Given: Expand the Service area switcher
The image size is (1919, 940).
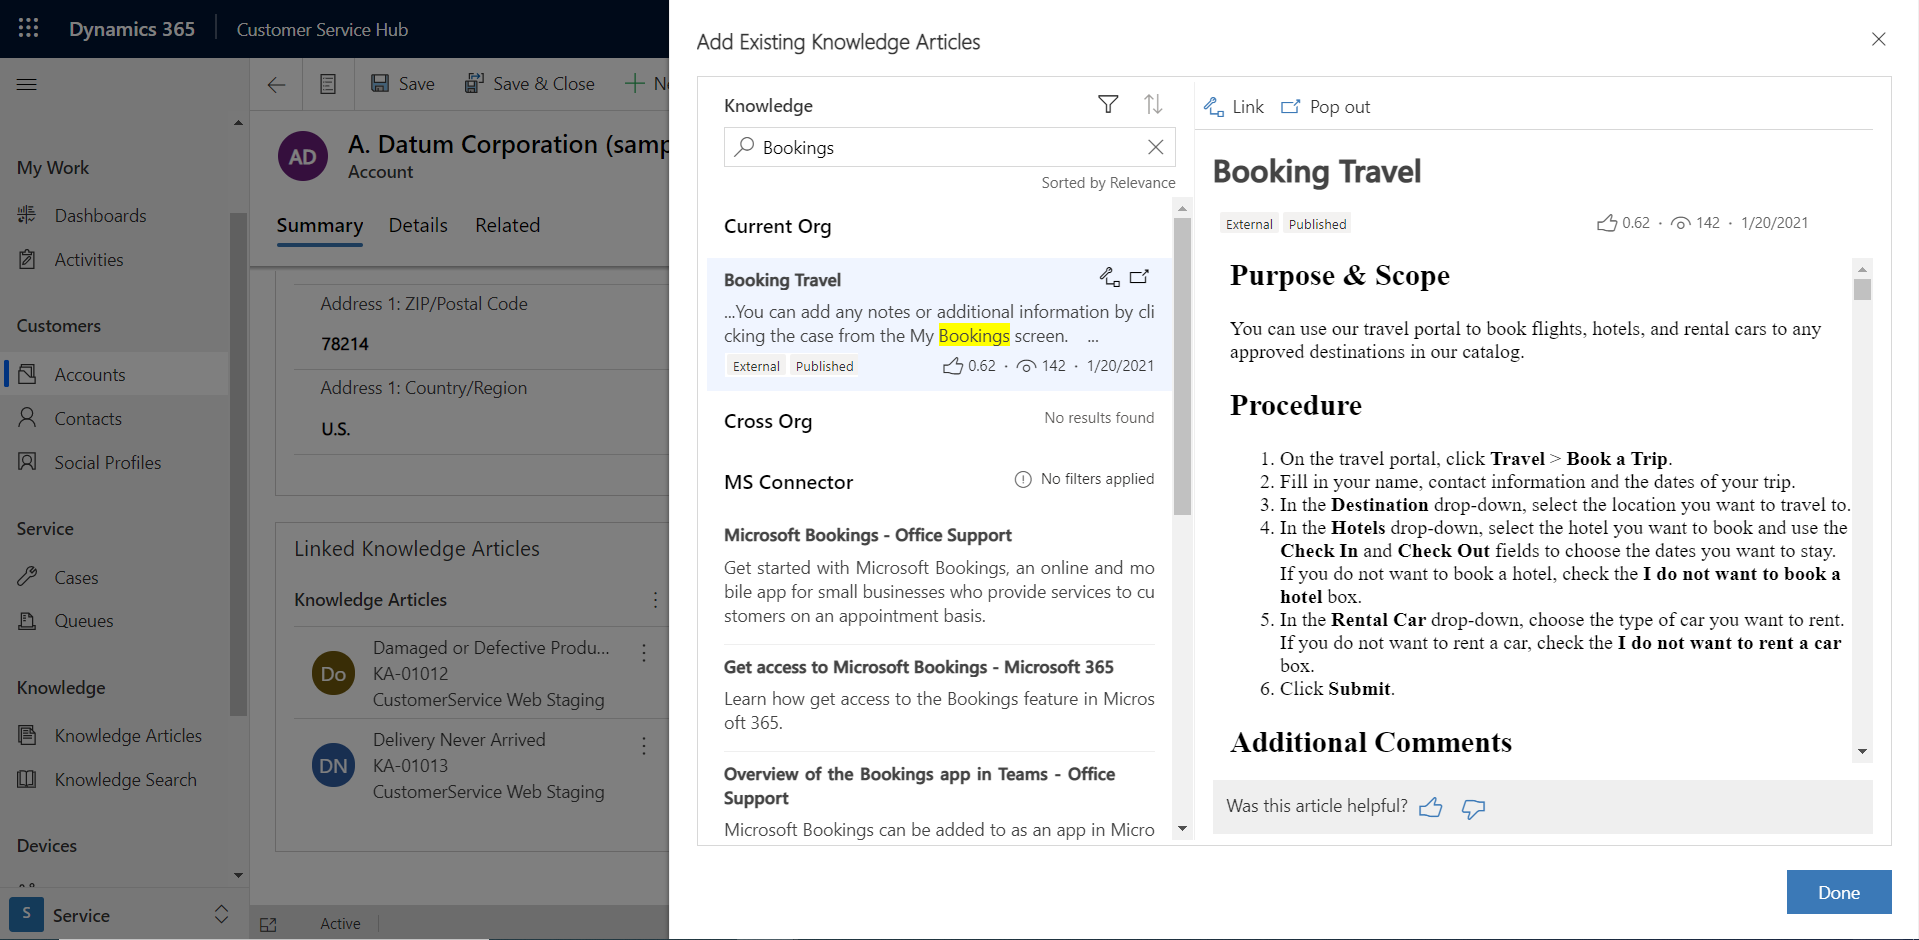Looking at the screenshot, I should point(221,914).
